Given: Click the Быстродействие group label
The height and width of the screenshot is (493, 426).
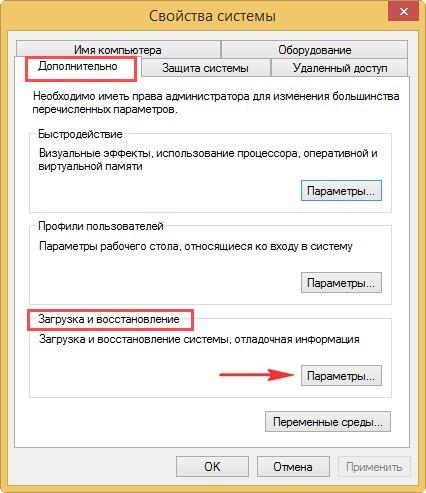Looking at the screenshot, I should point(80,134).
